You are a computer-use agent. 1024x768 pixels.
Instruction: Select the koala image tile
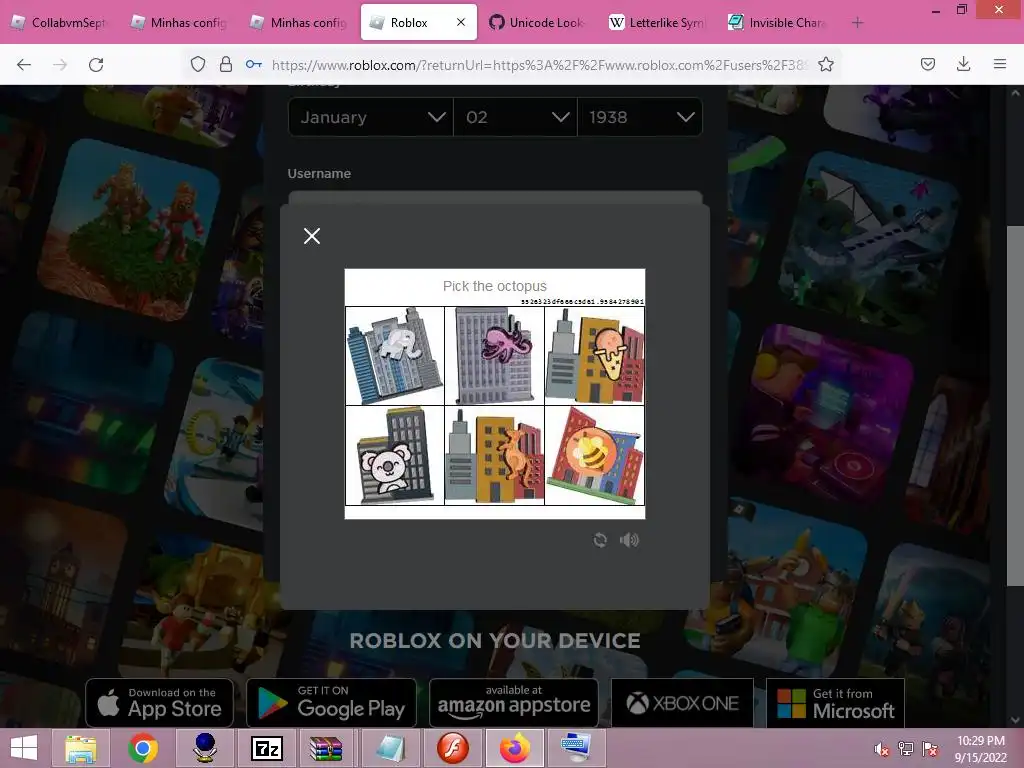pyautogui.click(x=394, y=455)
